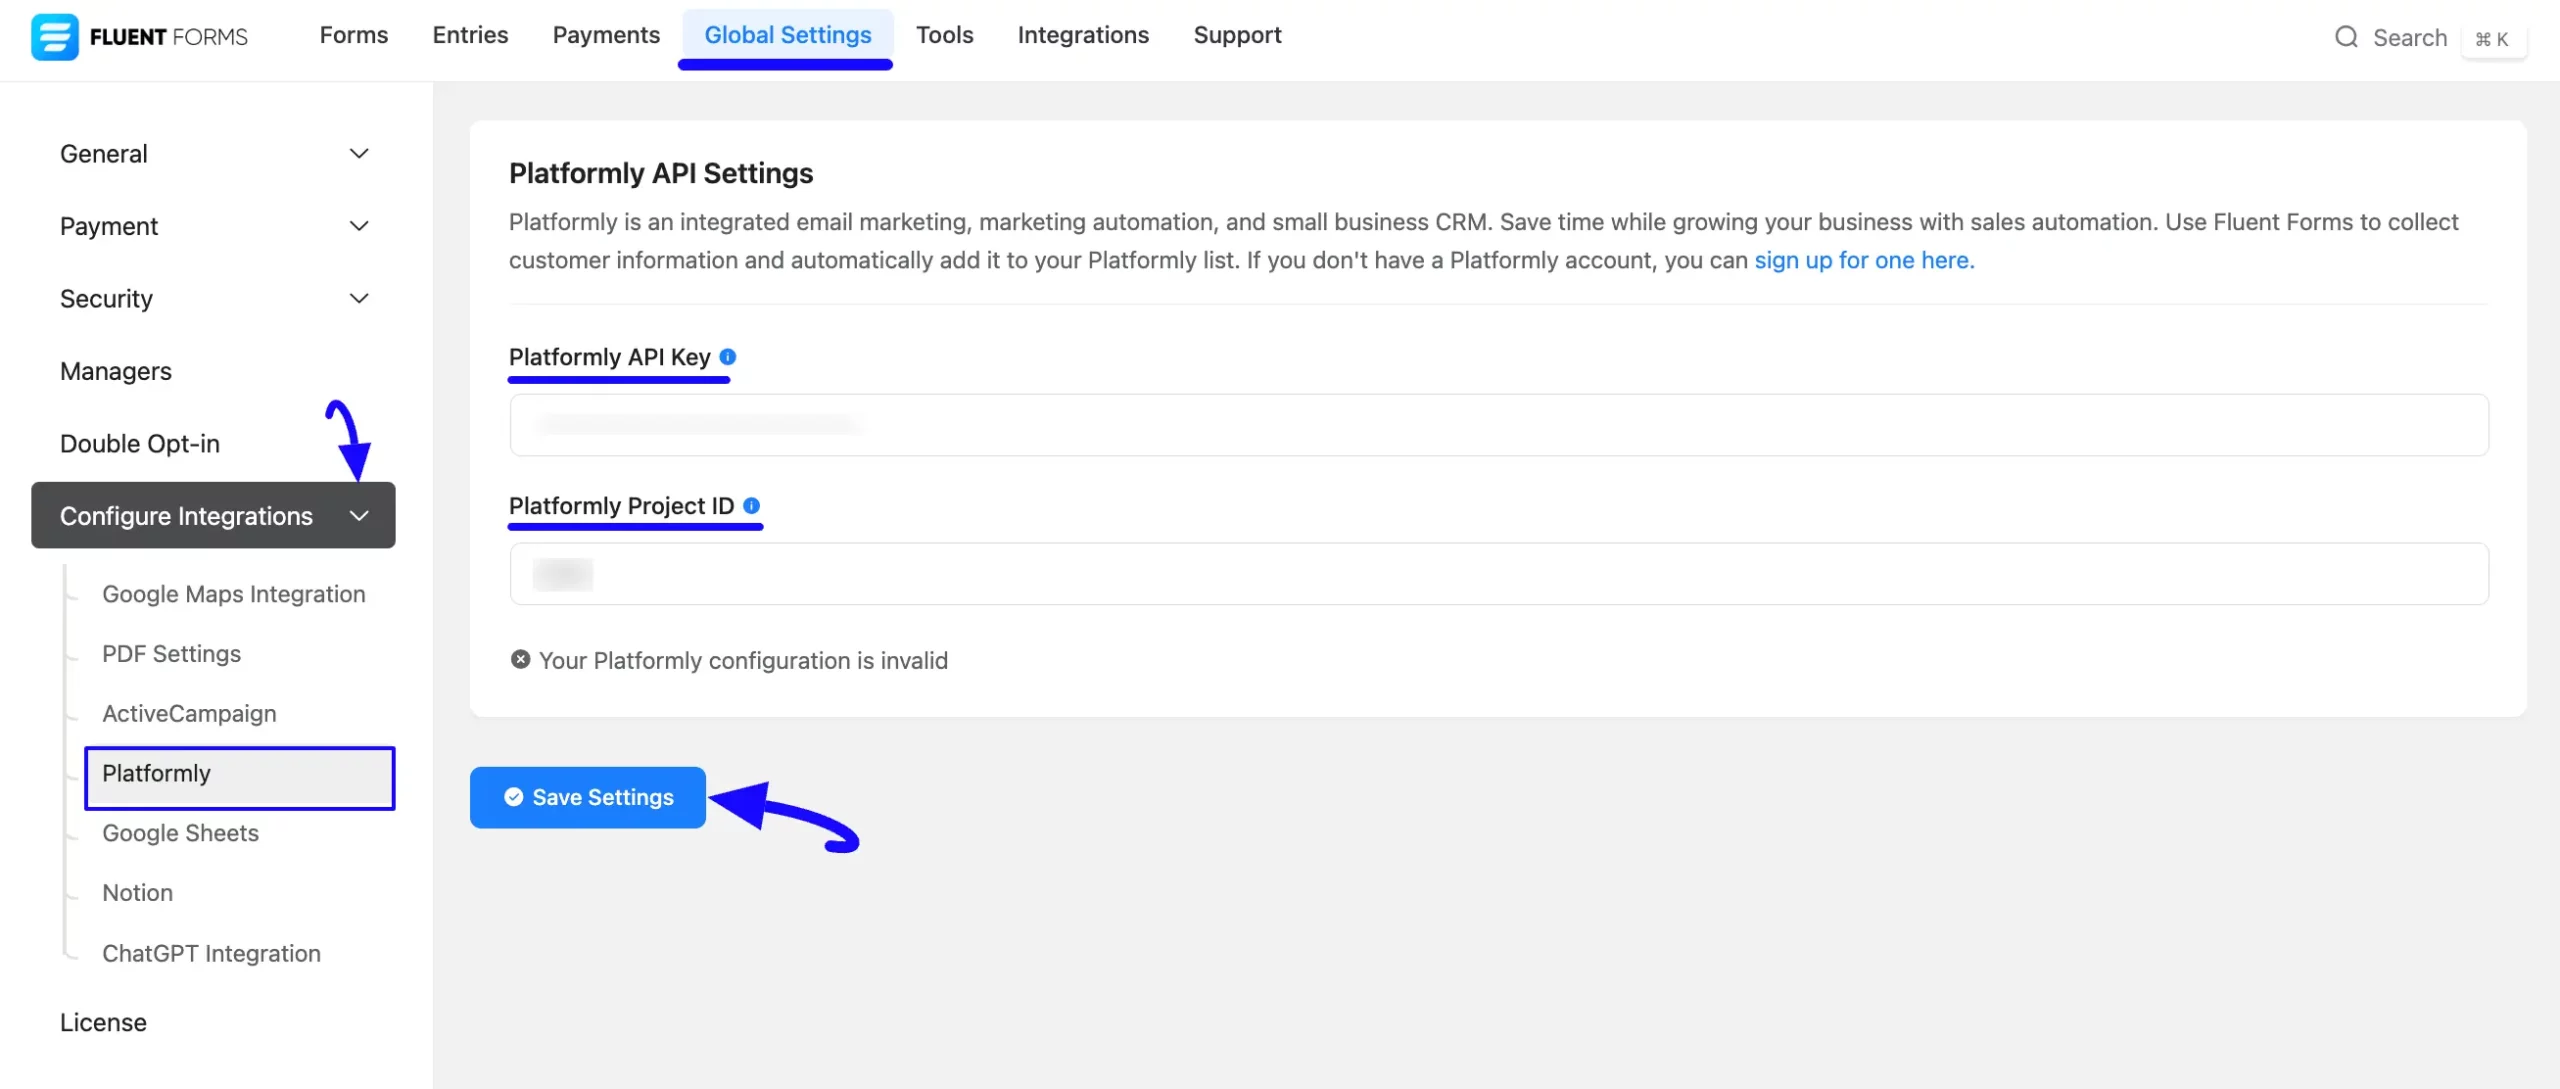The height and width of the screenshot is (1089, 2560).
Task: Click the ⌘K shortcut badge
Action: click(2492, 39)
